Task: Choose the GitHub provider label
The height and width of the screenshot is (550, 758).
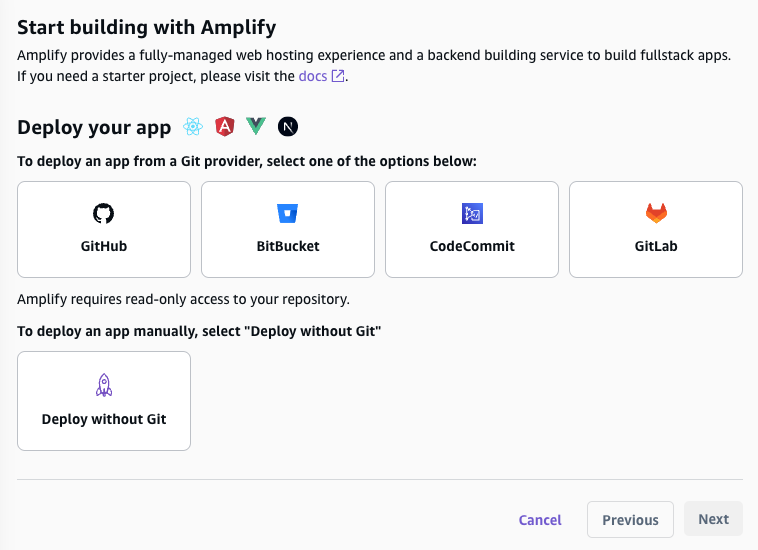Action: click(104, 245)
